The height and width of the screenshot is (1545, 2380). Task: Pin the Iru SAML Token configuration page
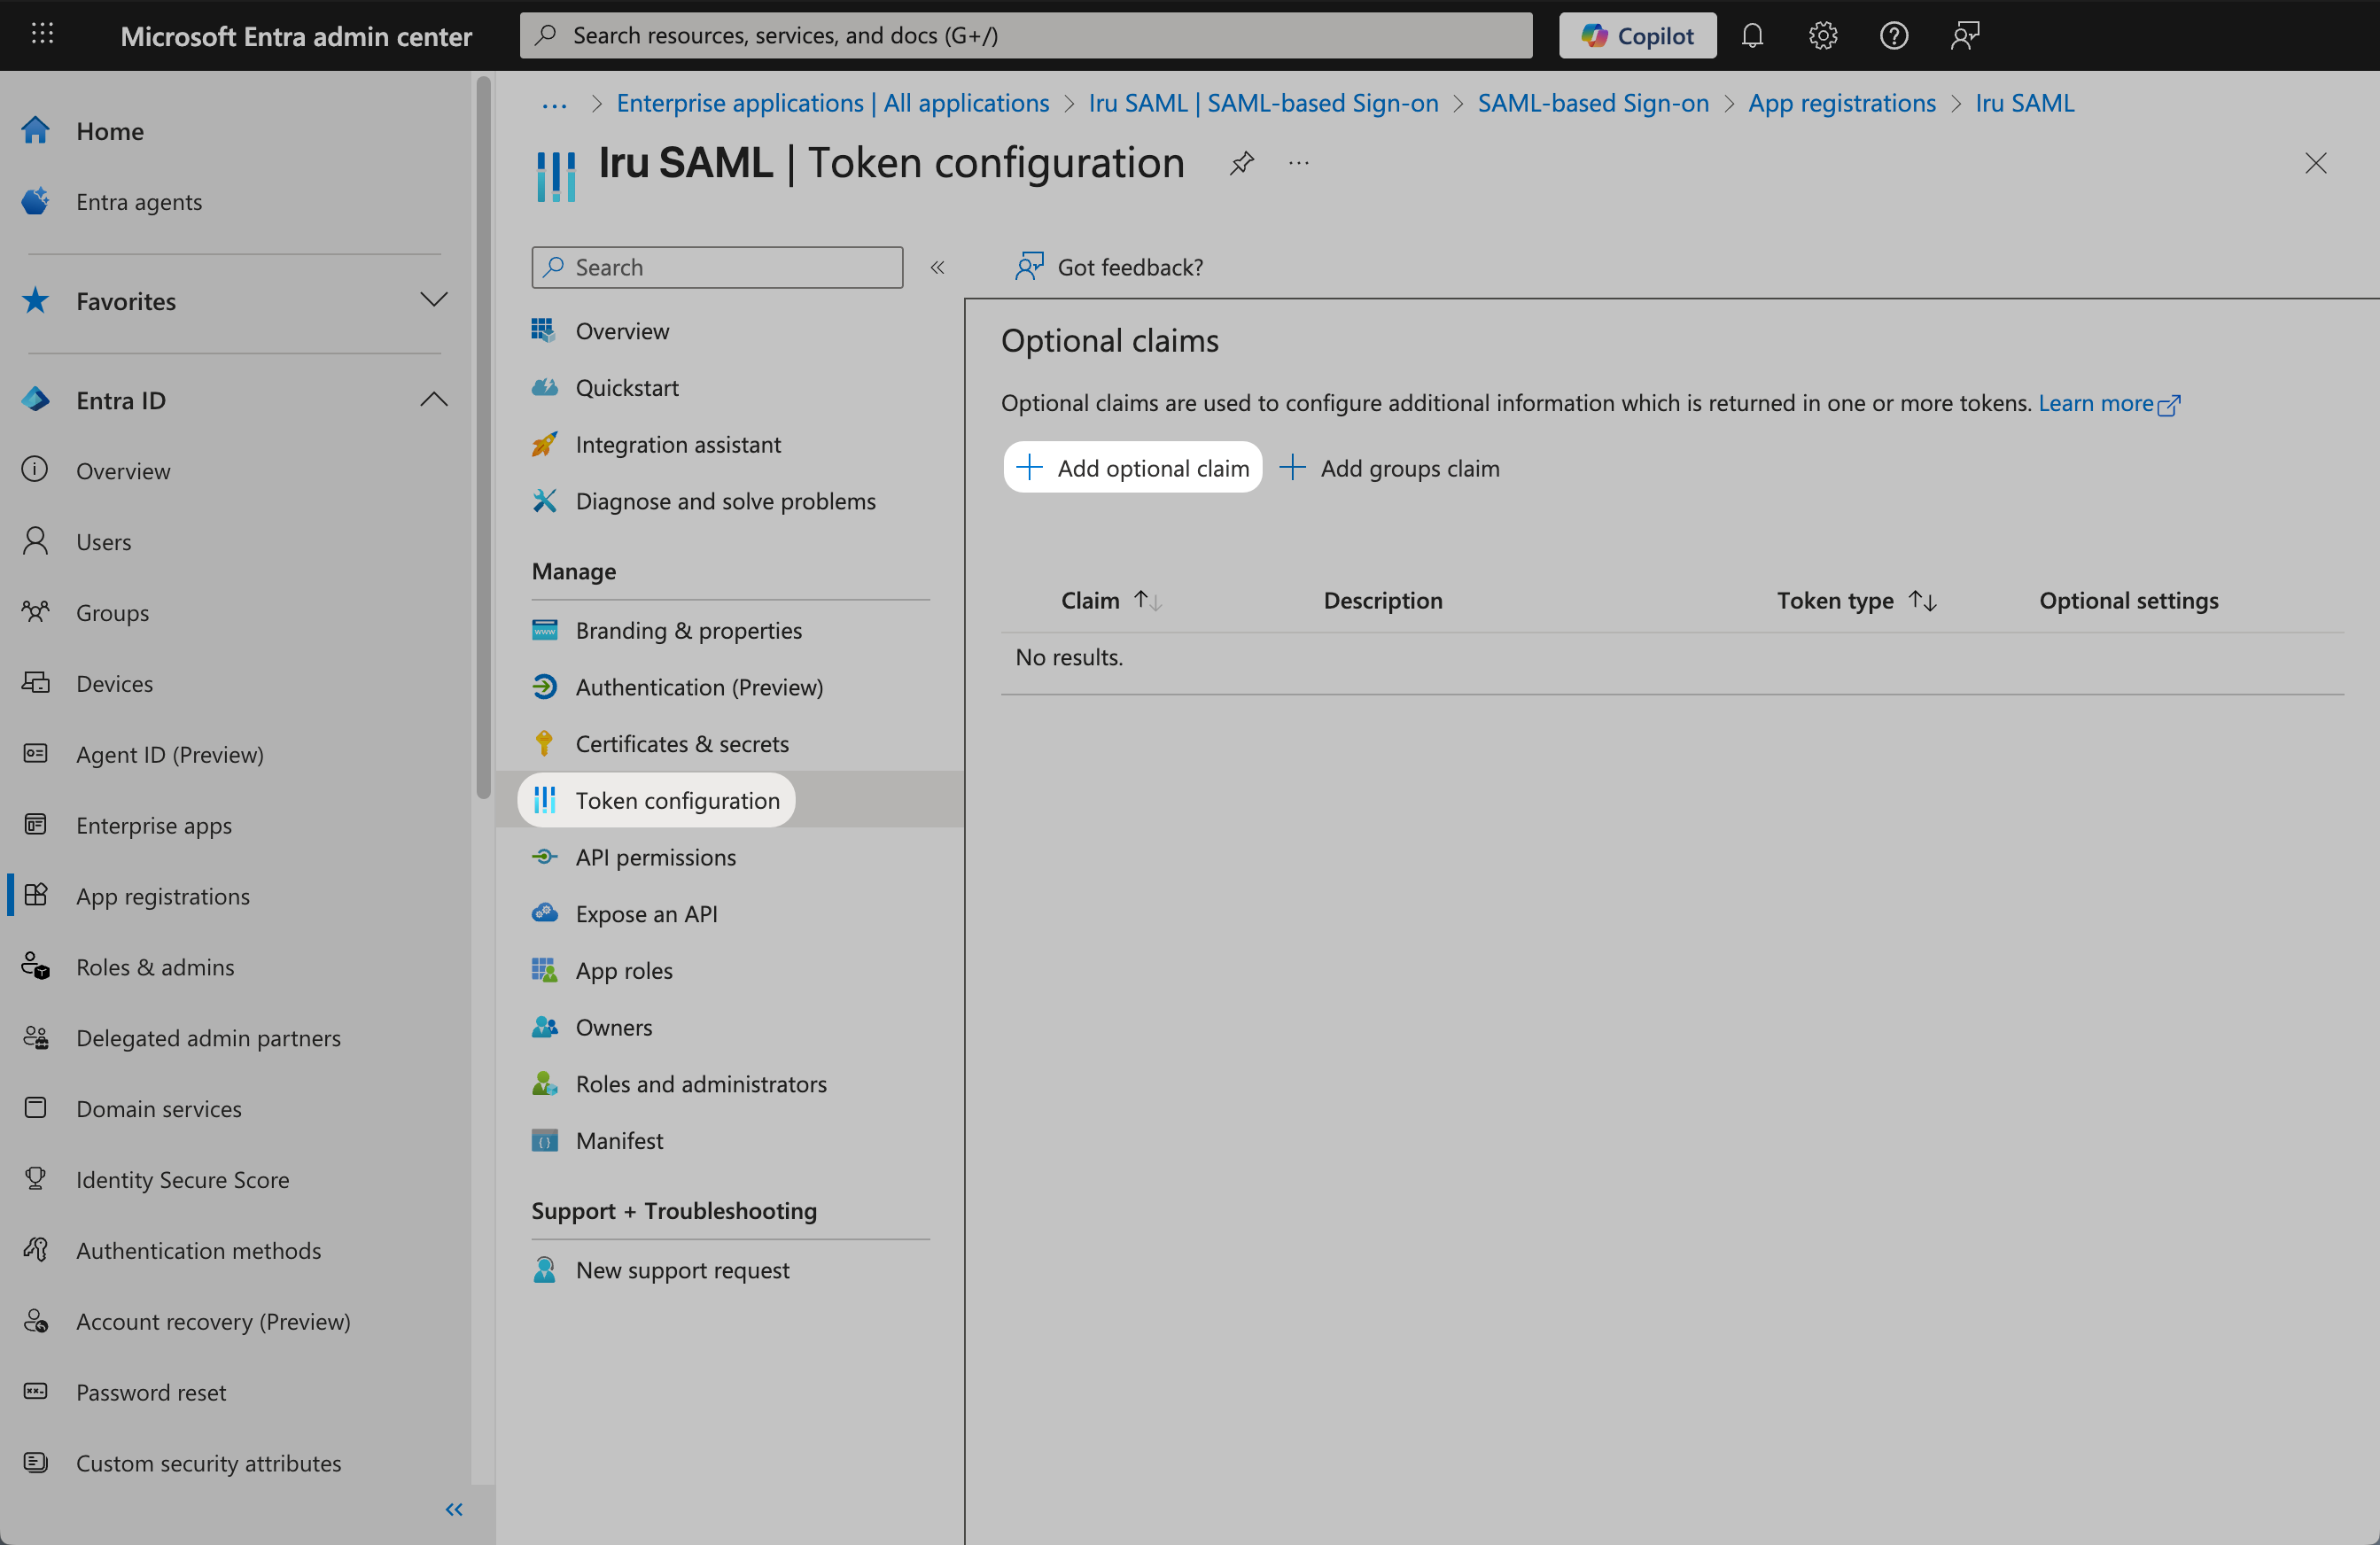1242,163
